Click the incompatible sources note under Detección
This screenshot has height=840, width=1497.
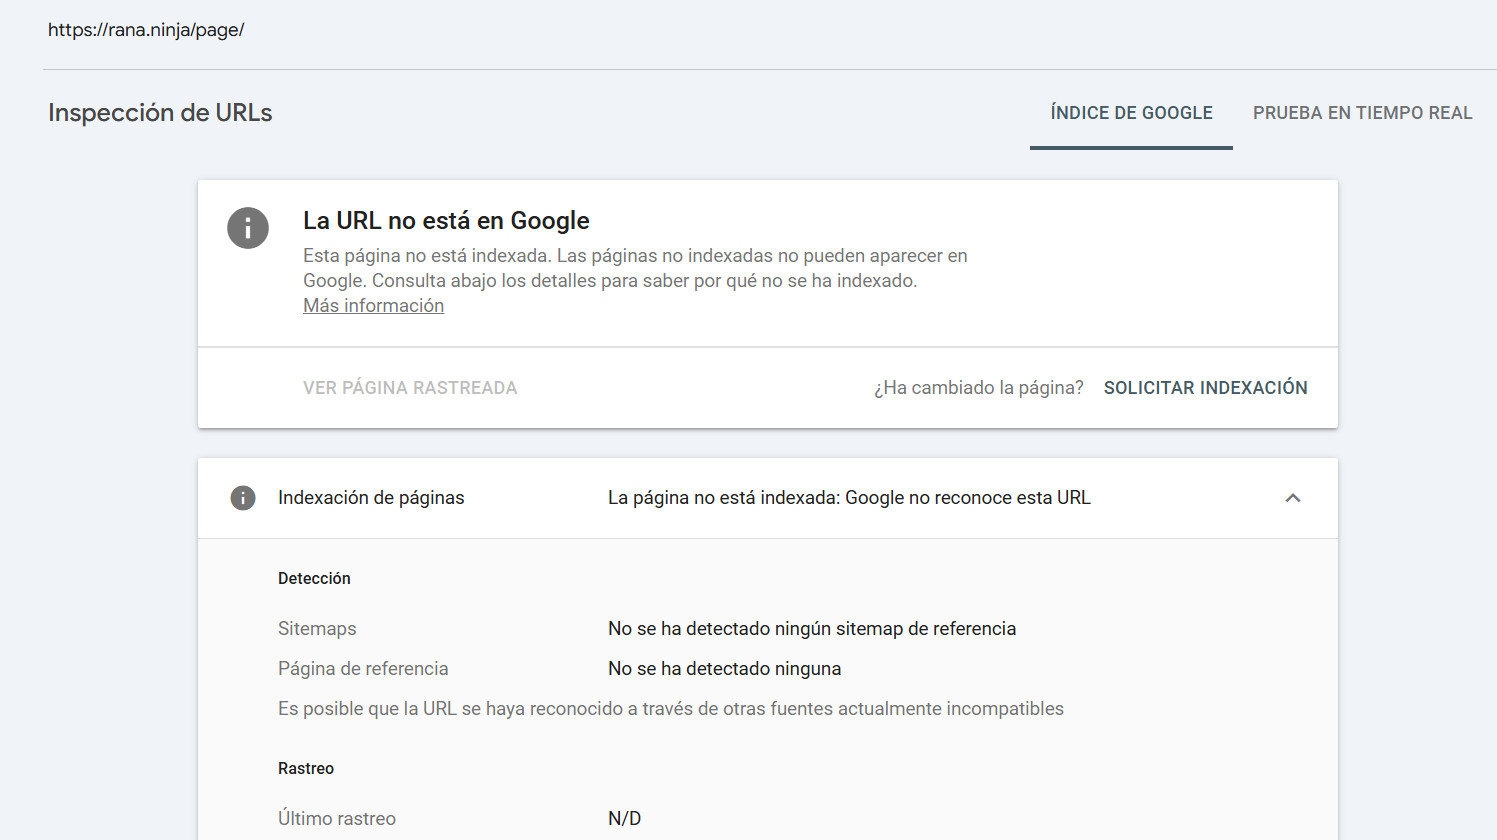point(670,708)
